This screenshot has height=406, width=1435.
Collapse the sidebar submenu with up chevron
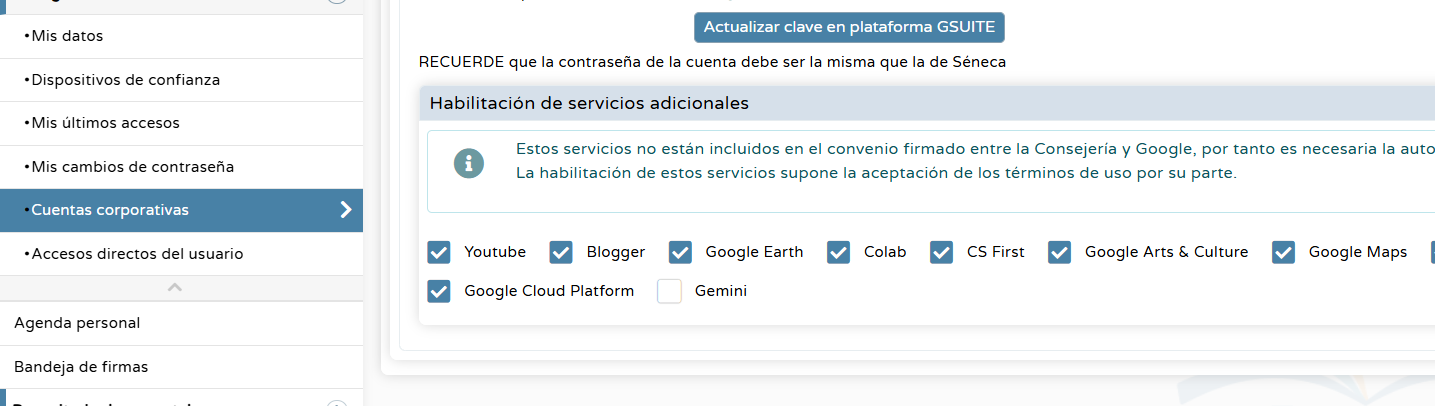click(175, 288)
